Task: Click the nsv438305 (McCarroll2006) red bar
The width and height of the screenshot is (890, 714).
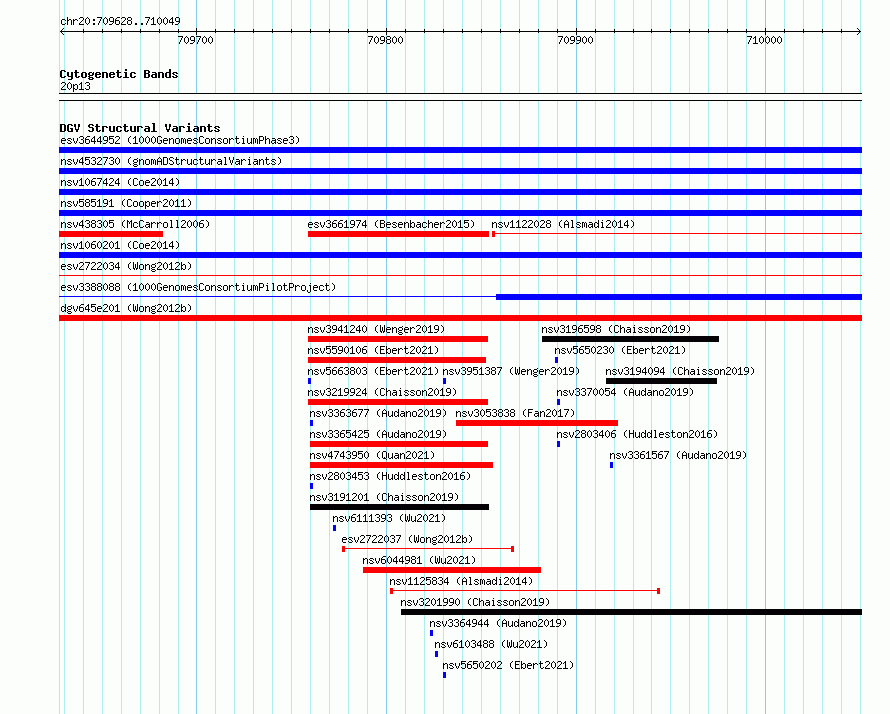Action: click(x=111, y=234)
